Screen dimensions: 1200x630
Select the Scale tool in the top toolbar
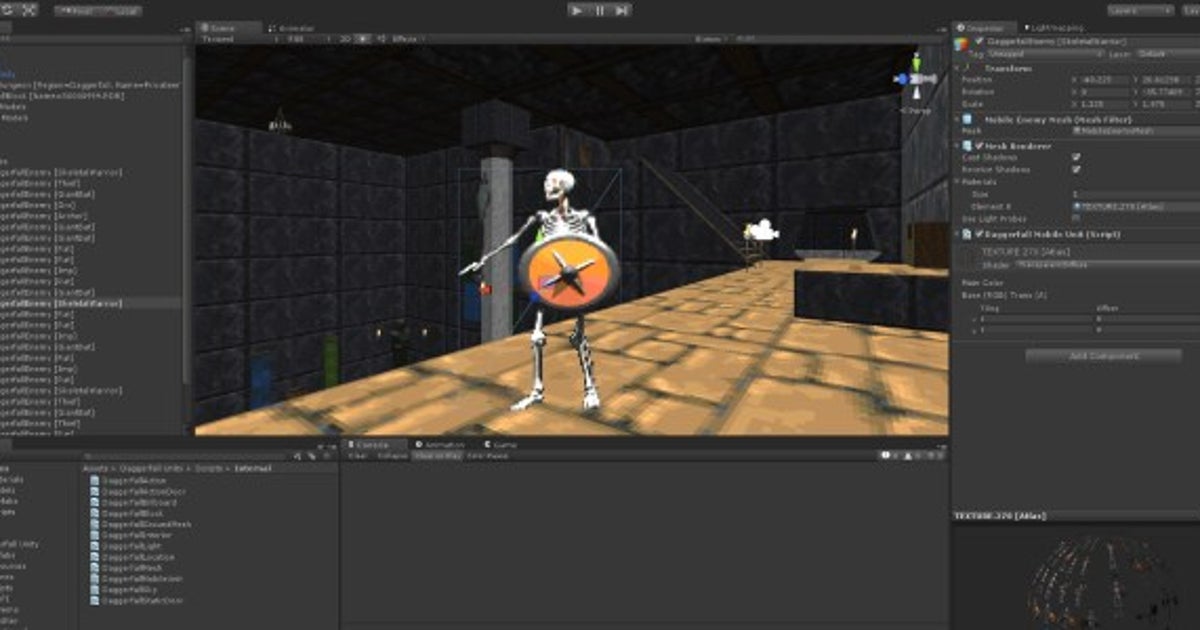[x=28, y=10]
